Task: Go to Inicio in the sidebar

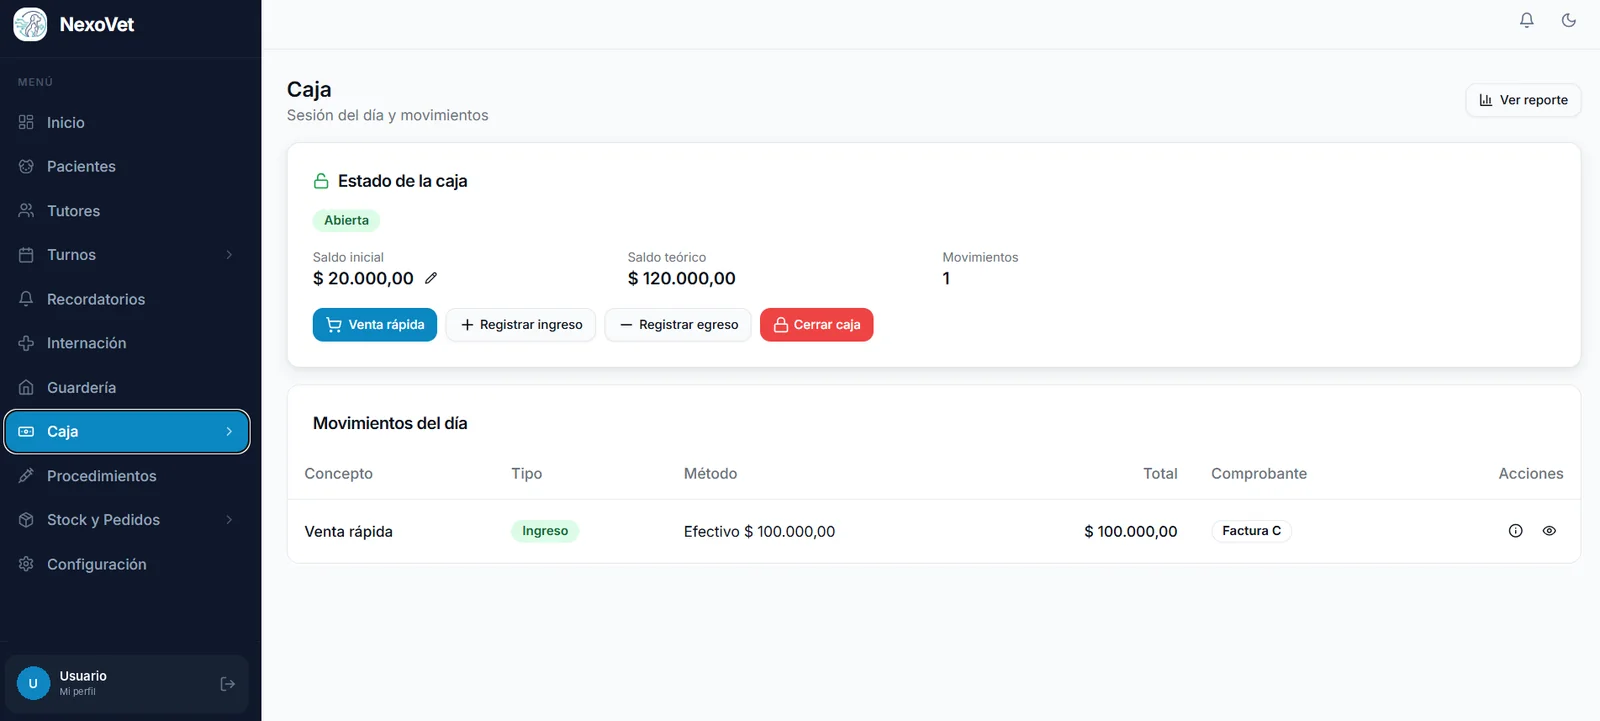Action: [127, 122]
